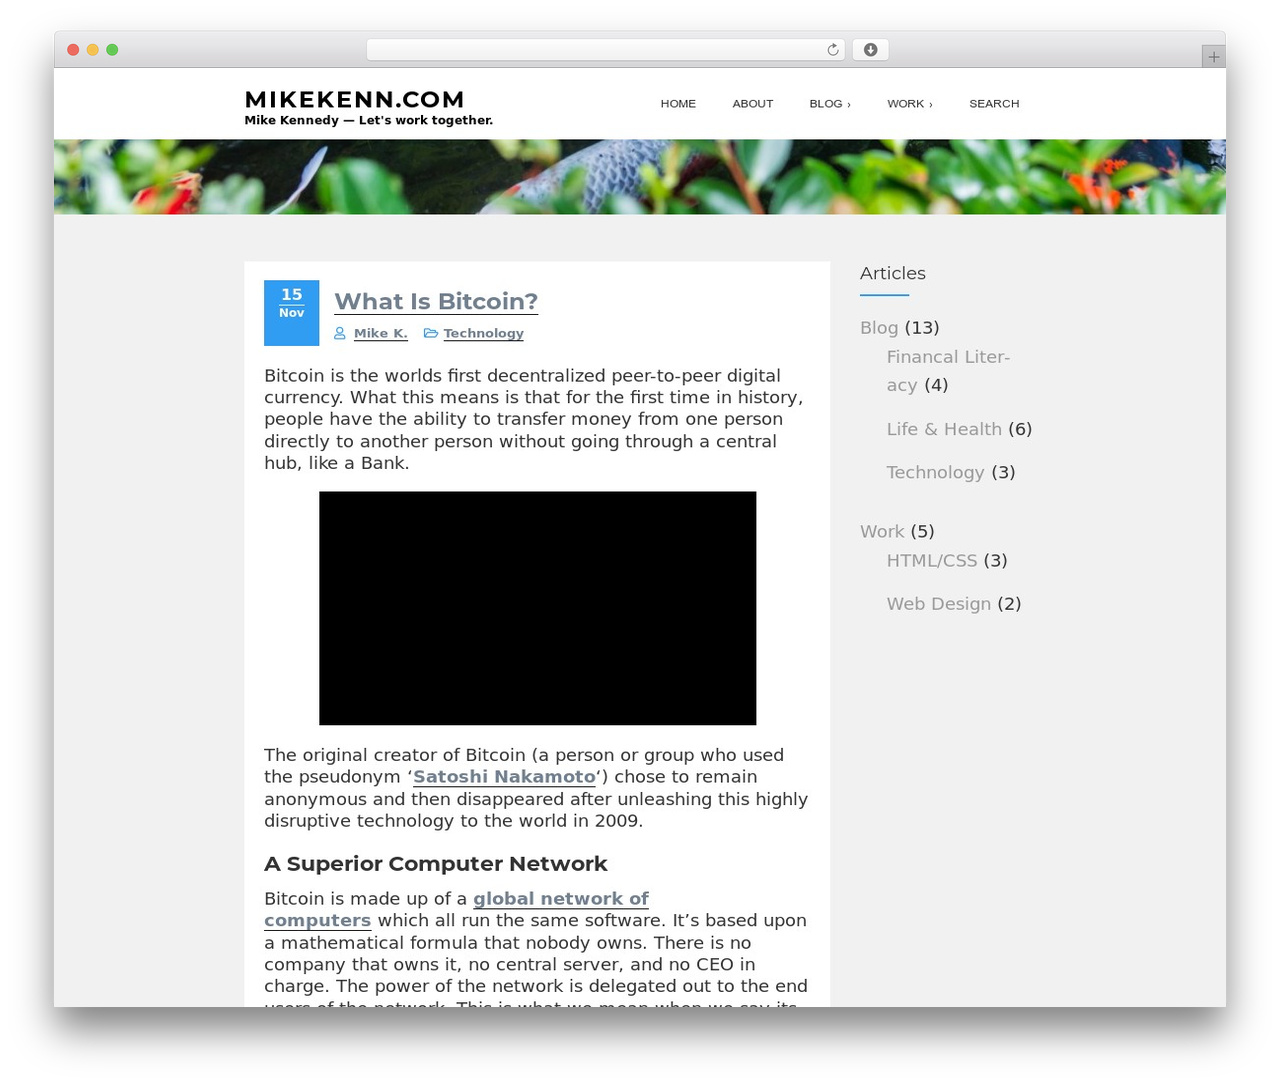The width and height of the screenshot is (1280, 1084).
Task: Open the What Is Bitcoin? post title
Action: click(436, 301)
